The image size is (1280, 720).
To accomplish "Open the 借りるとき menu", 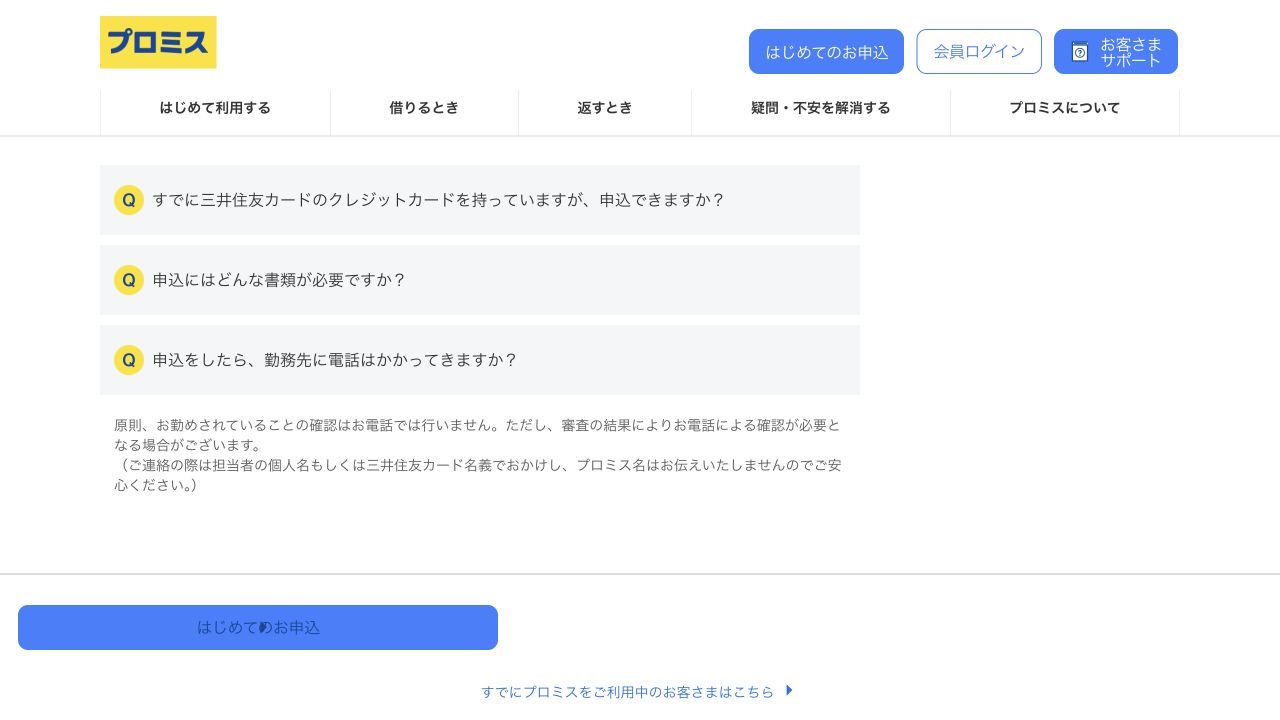I will (x=424, y=109).
